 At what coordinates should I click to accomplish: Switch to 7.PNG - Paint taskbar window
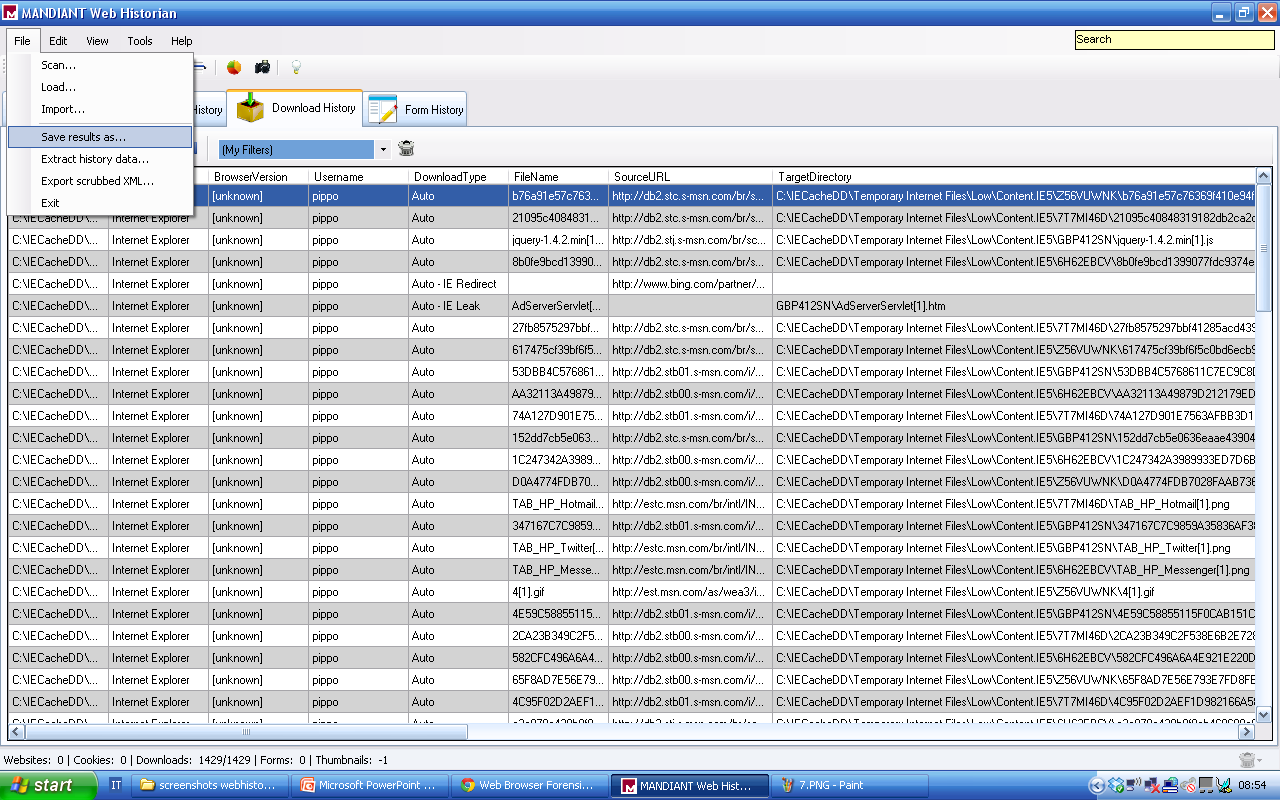[848, 786]
